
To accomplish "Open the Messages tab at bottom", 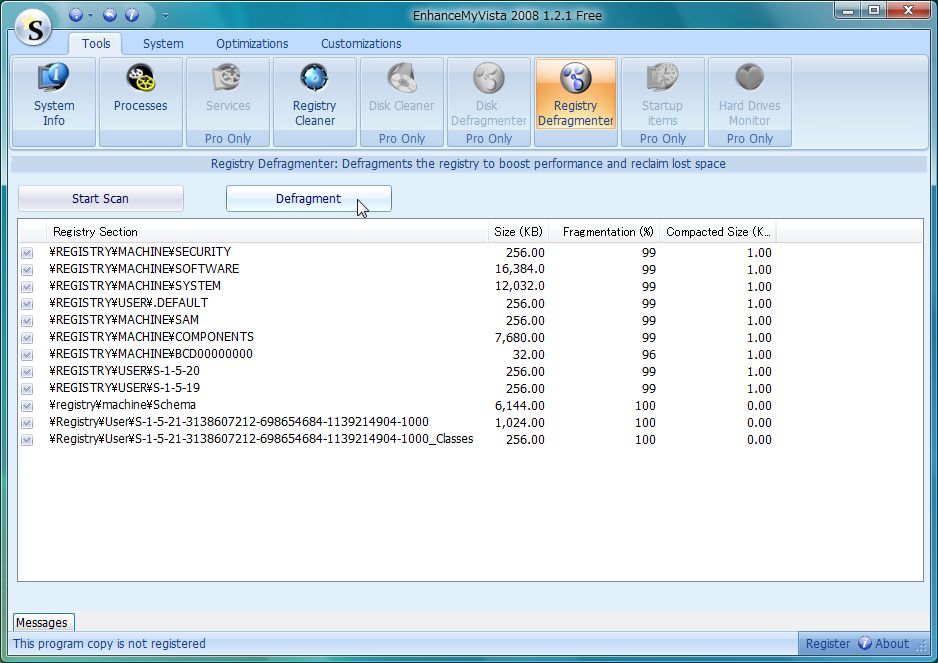I will click(43, 622).
